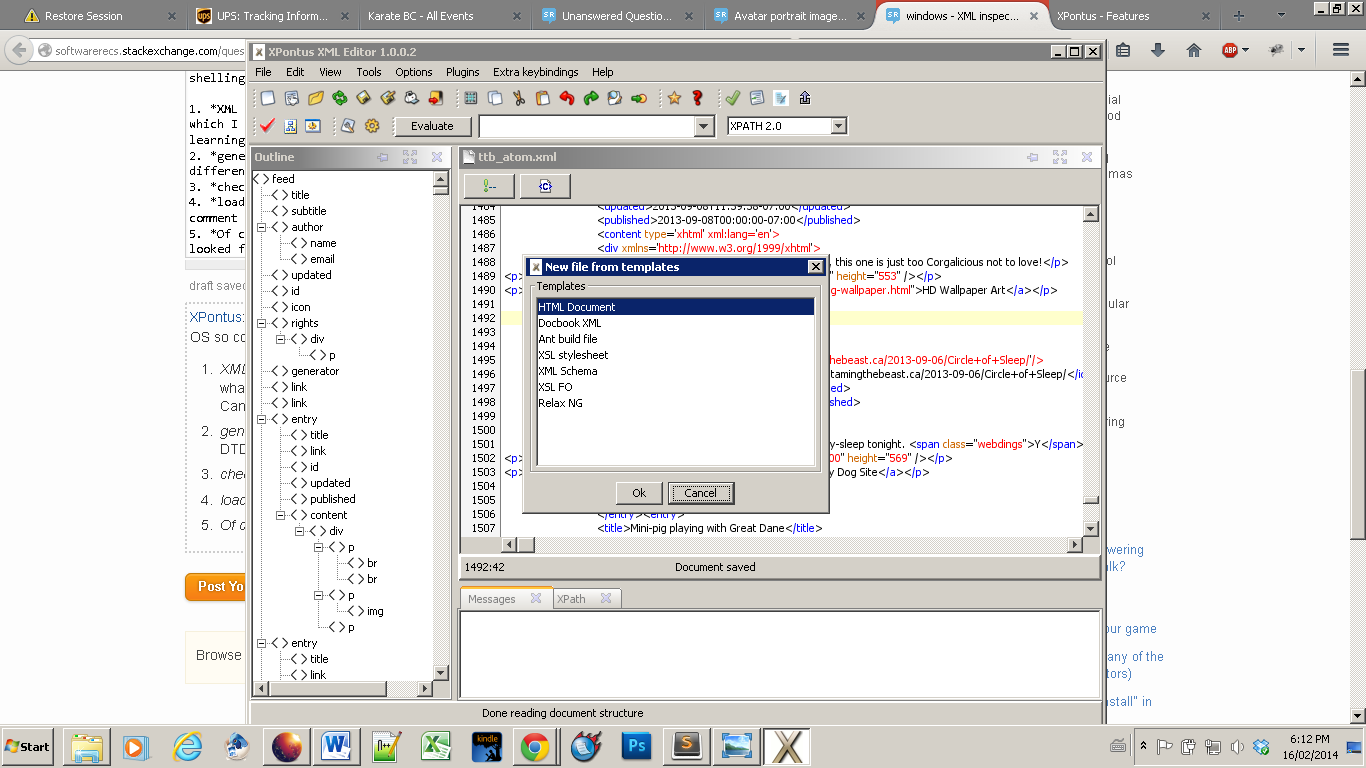Click the schema hierarchy toolbar icon
The width and height of the screenshot is (1366, 768).
(290, 126)
